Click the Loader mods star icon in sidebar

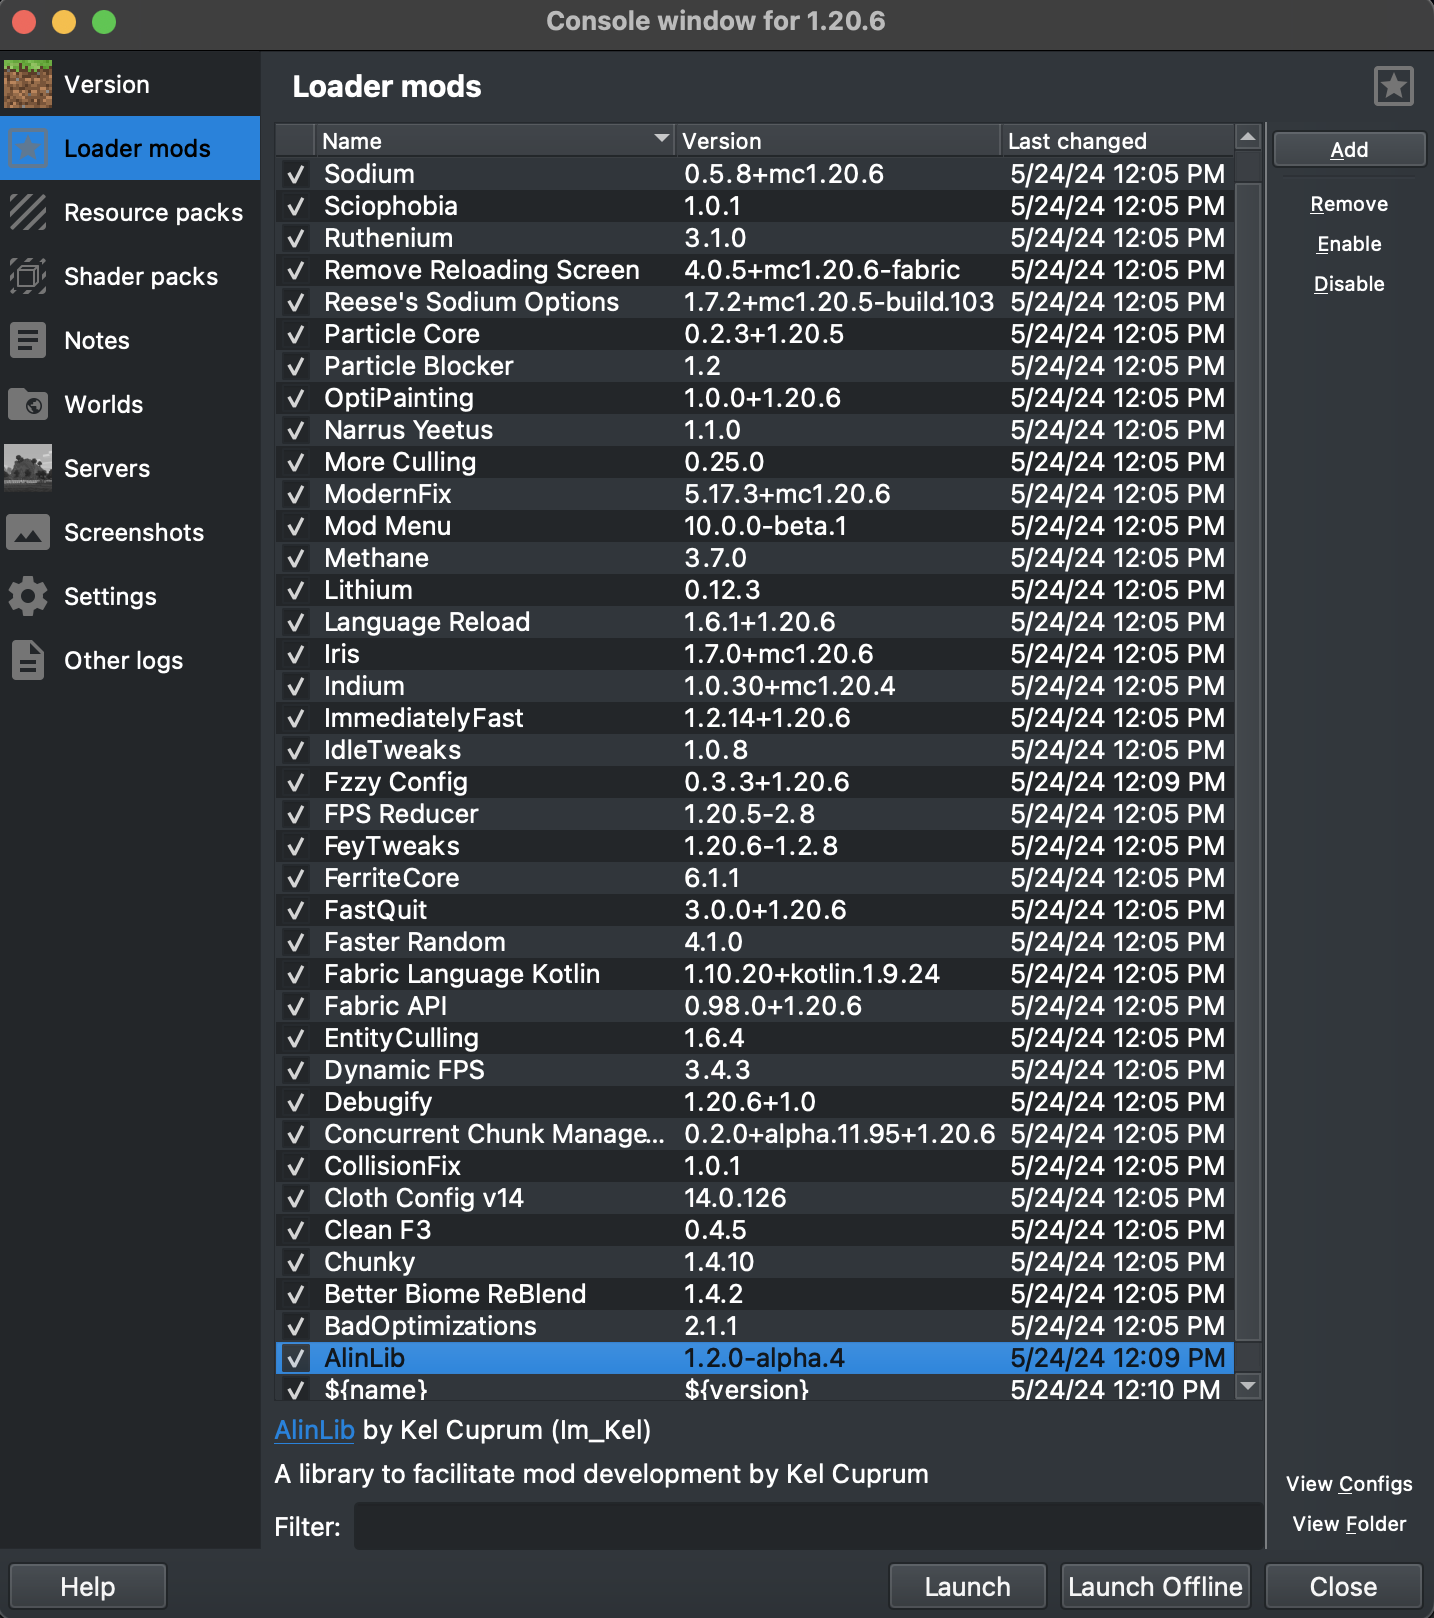click(28, 148)
